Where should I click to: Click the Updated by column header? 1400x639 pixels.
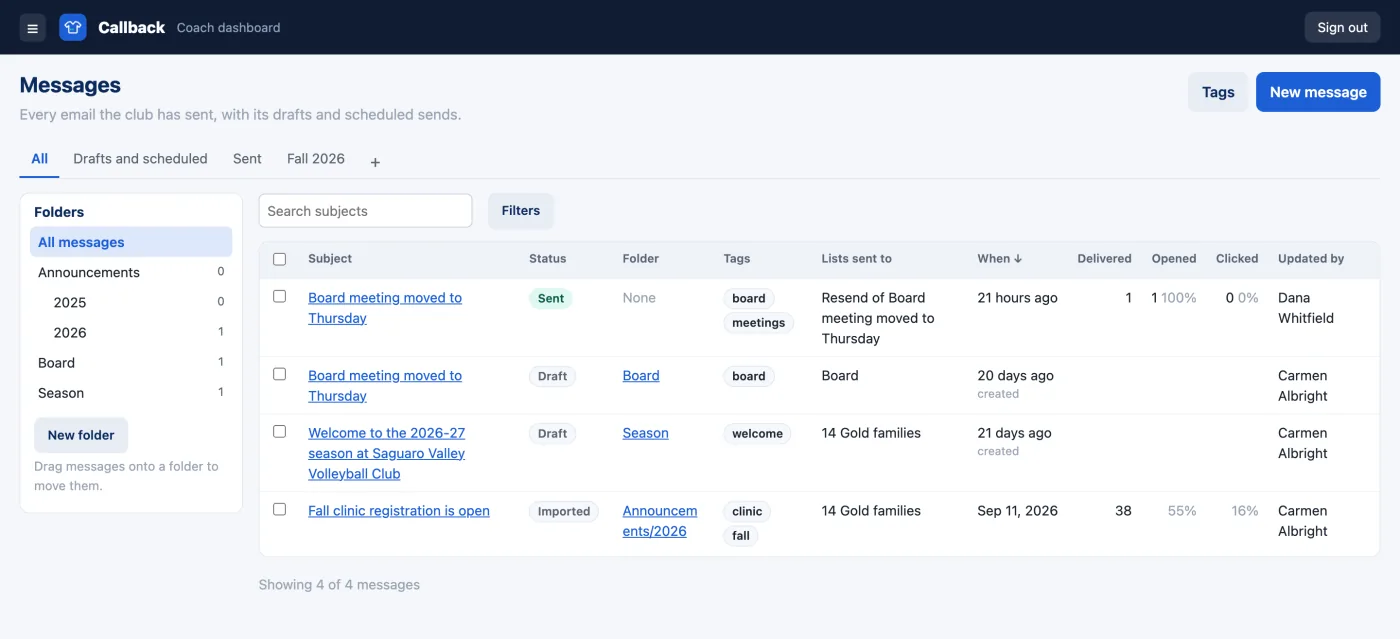point(1311,258)
